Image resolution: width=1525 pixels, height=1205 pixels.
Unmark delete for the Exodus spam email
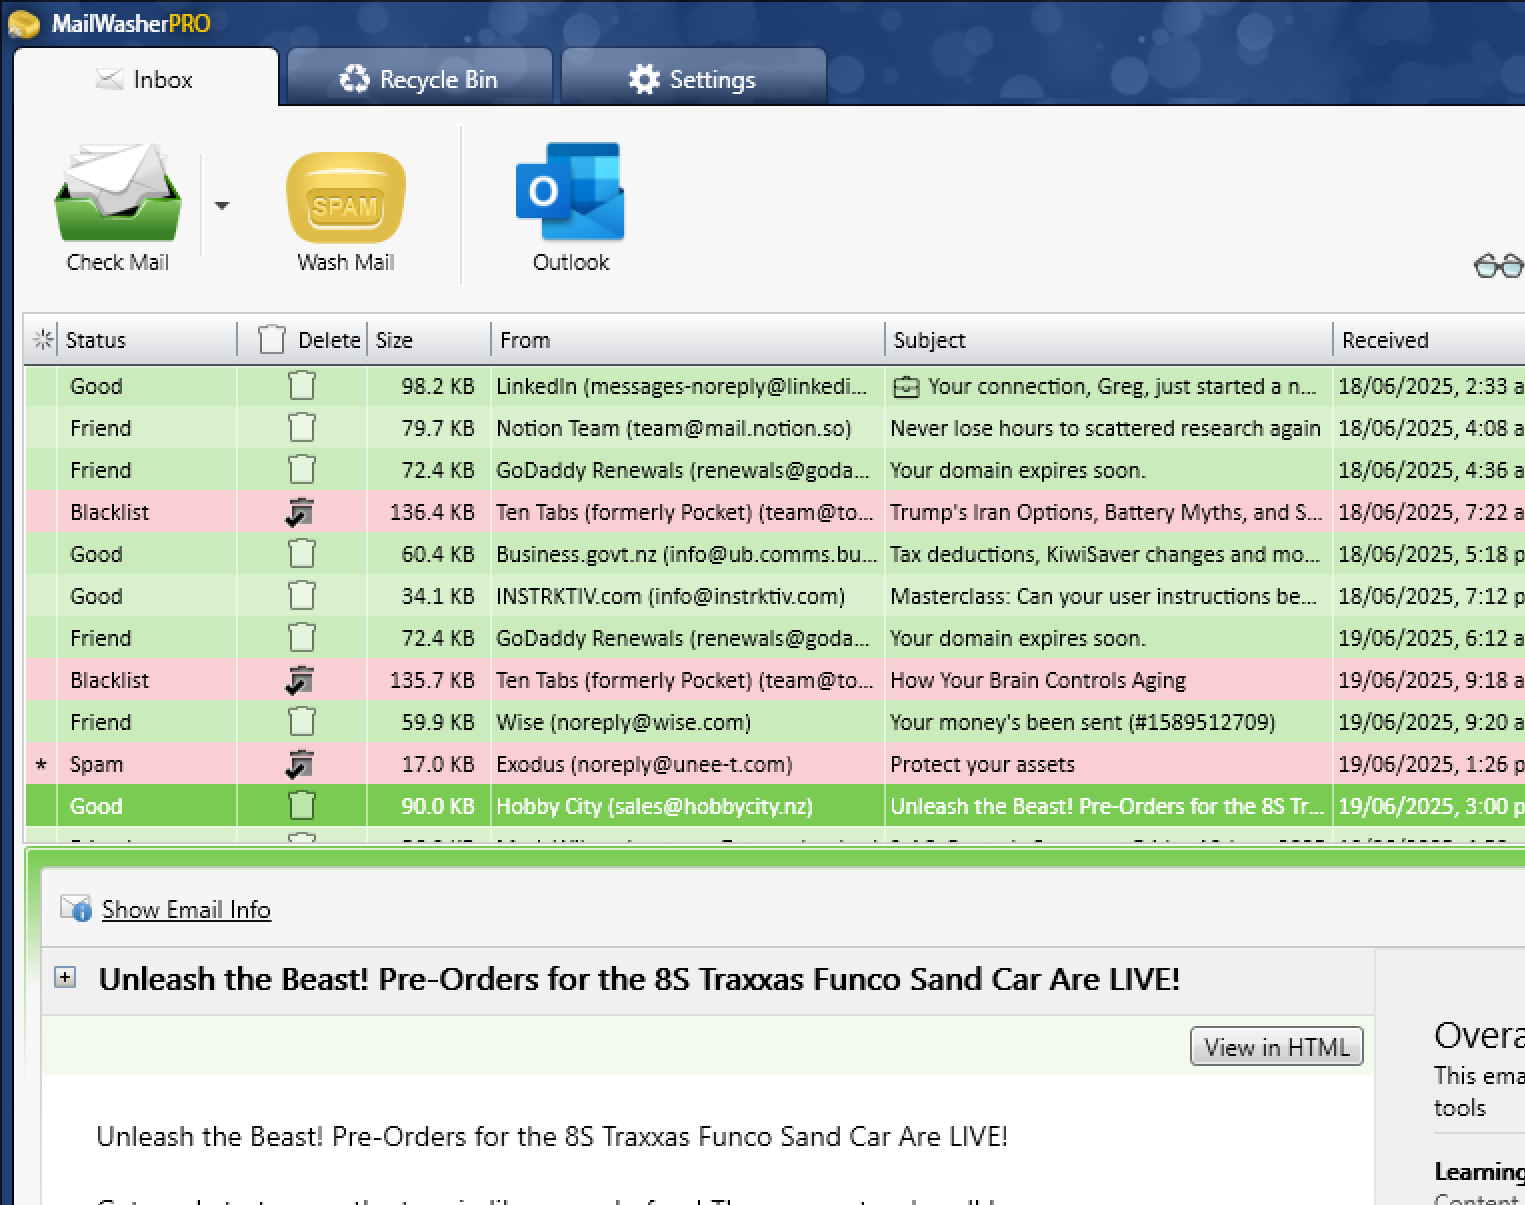point(300,764)
